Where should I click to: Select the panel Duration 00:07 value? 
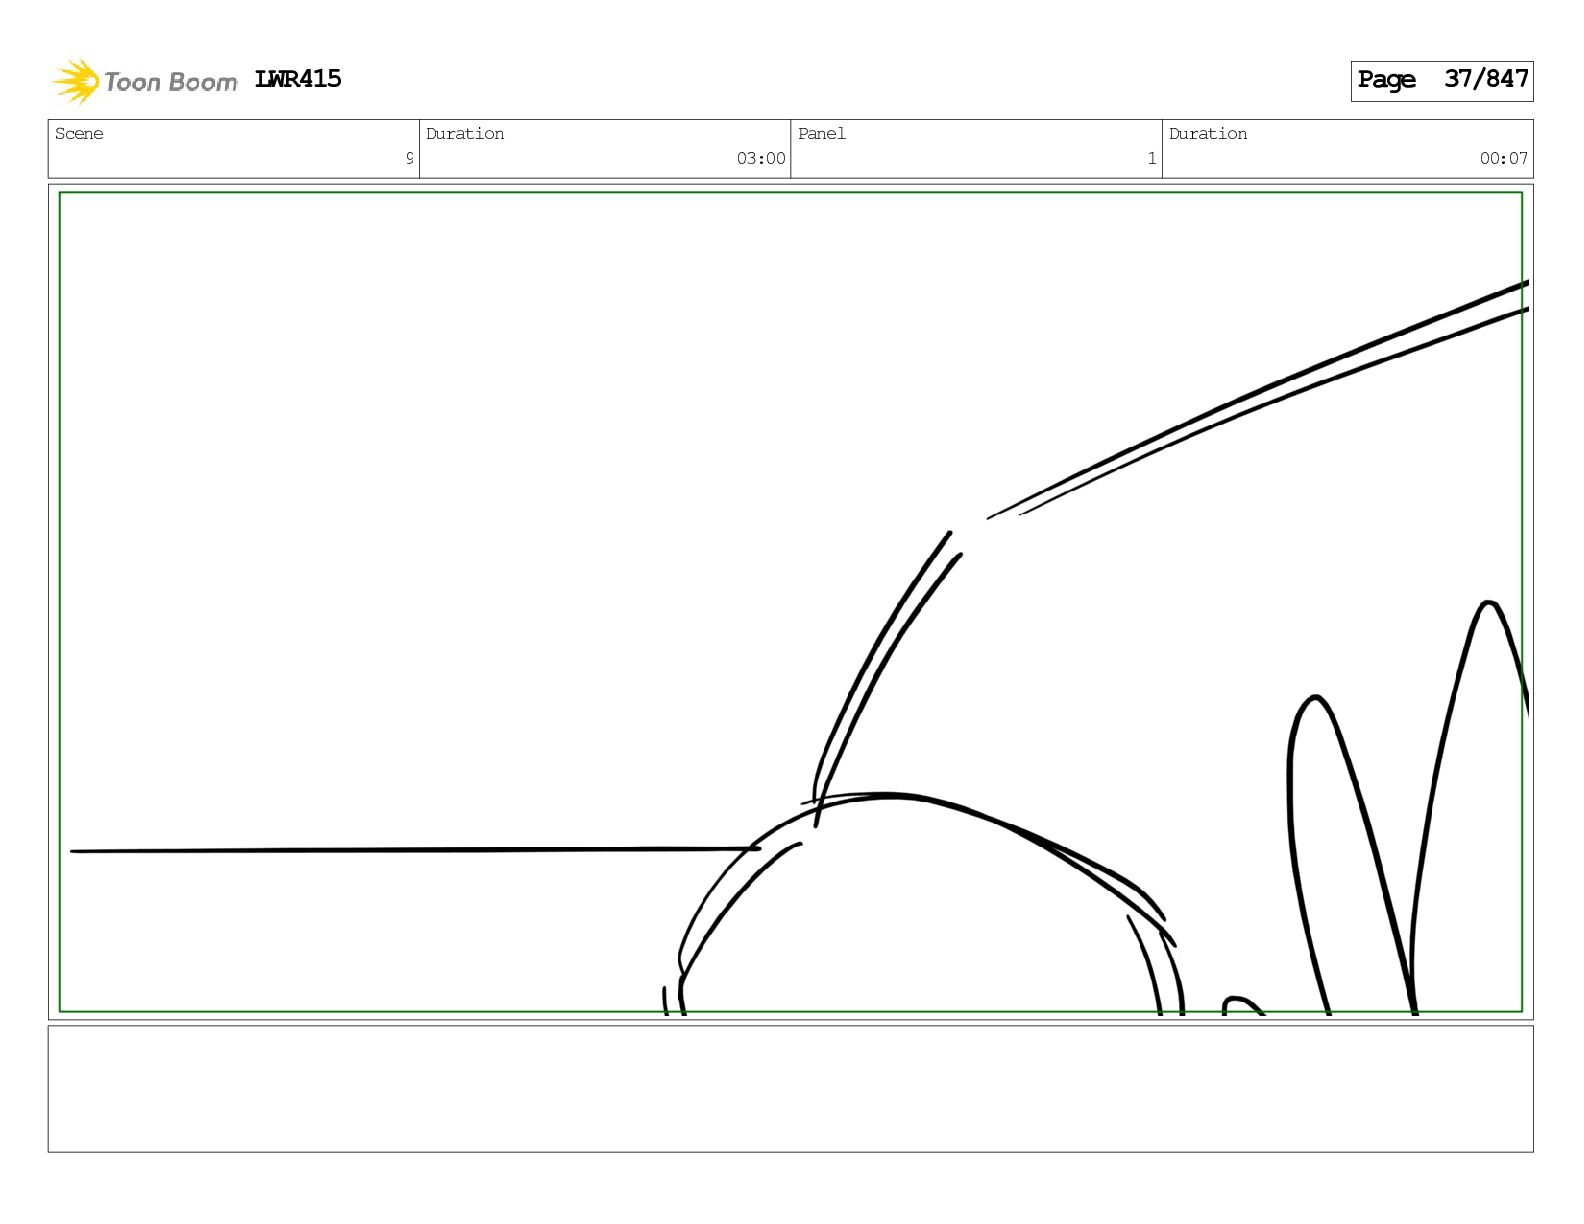tap(1504, 158)
